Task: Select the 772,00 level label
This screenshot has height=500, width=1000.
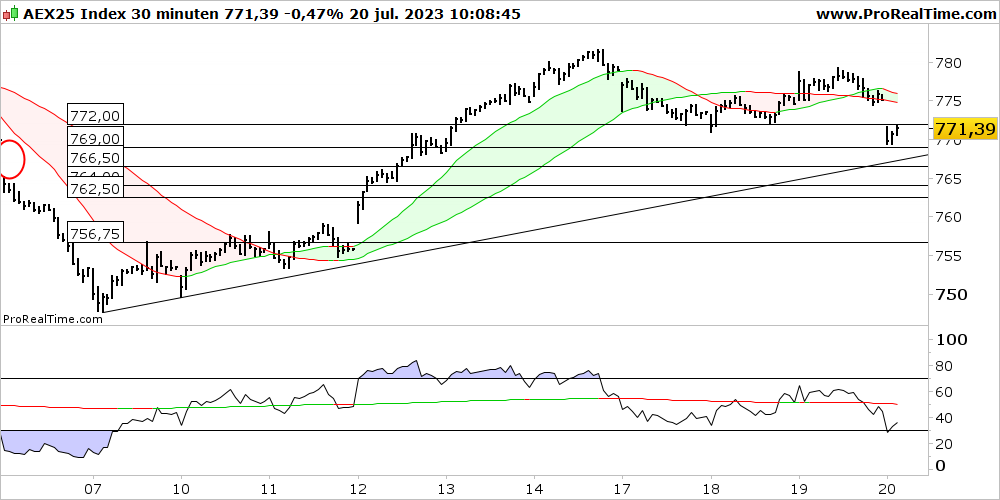Action: click(x=95, y=116)
